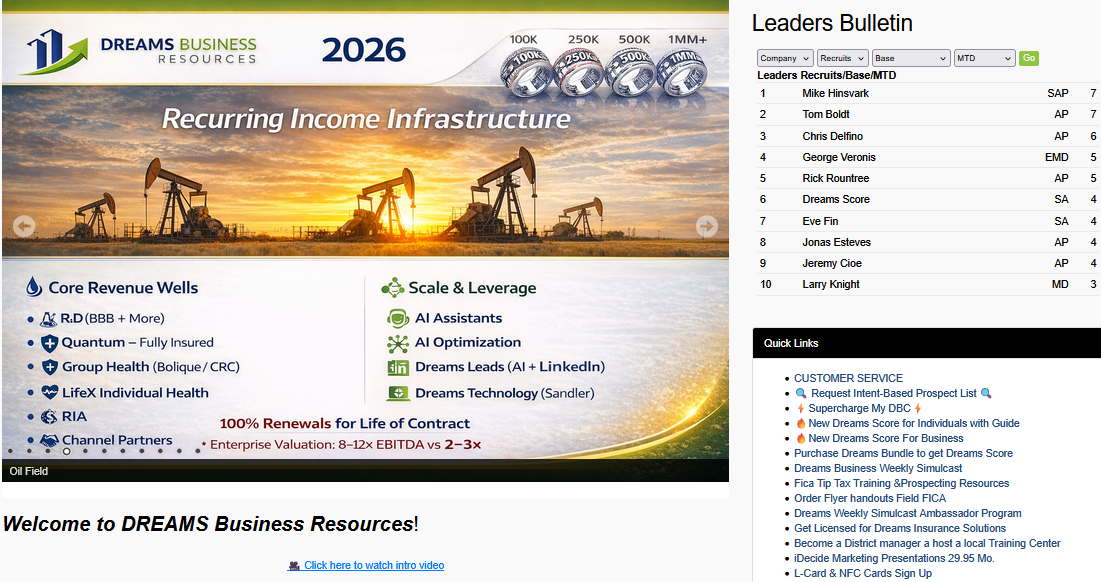This screenshot has width=1101, height=582.
Task: Click the Leaders Bulletin heading
Action: [x=832, y=23]
